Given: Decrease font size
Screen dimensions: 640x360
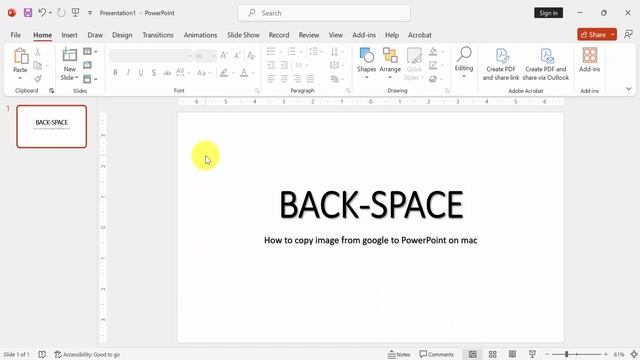Looking at the screenshot, I should point(237,56).
